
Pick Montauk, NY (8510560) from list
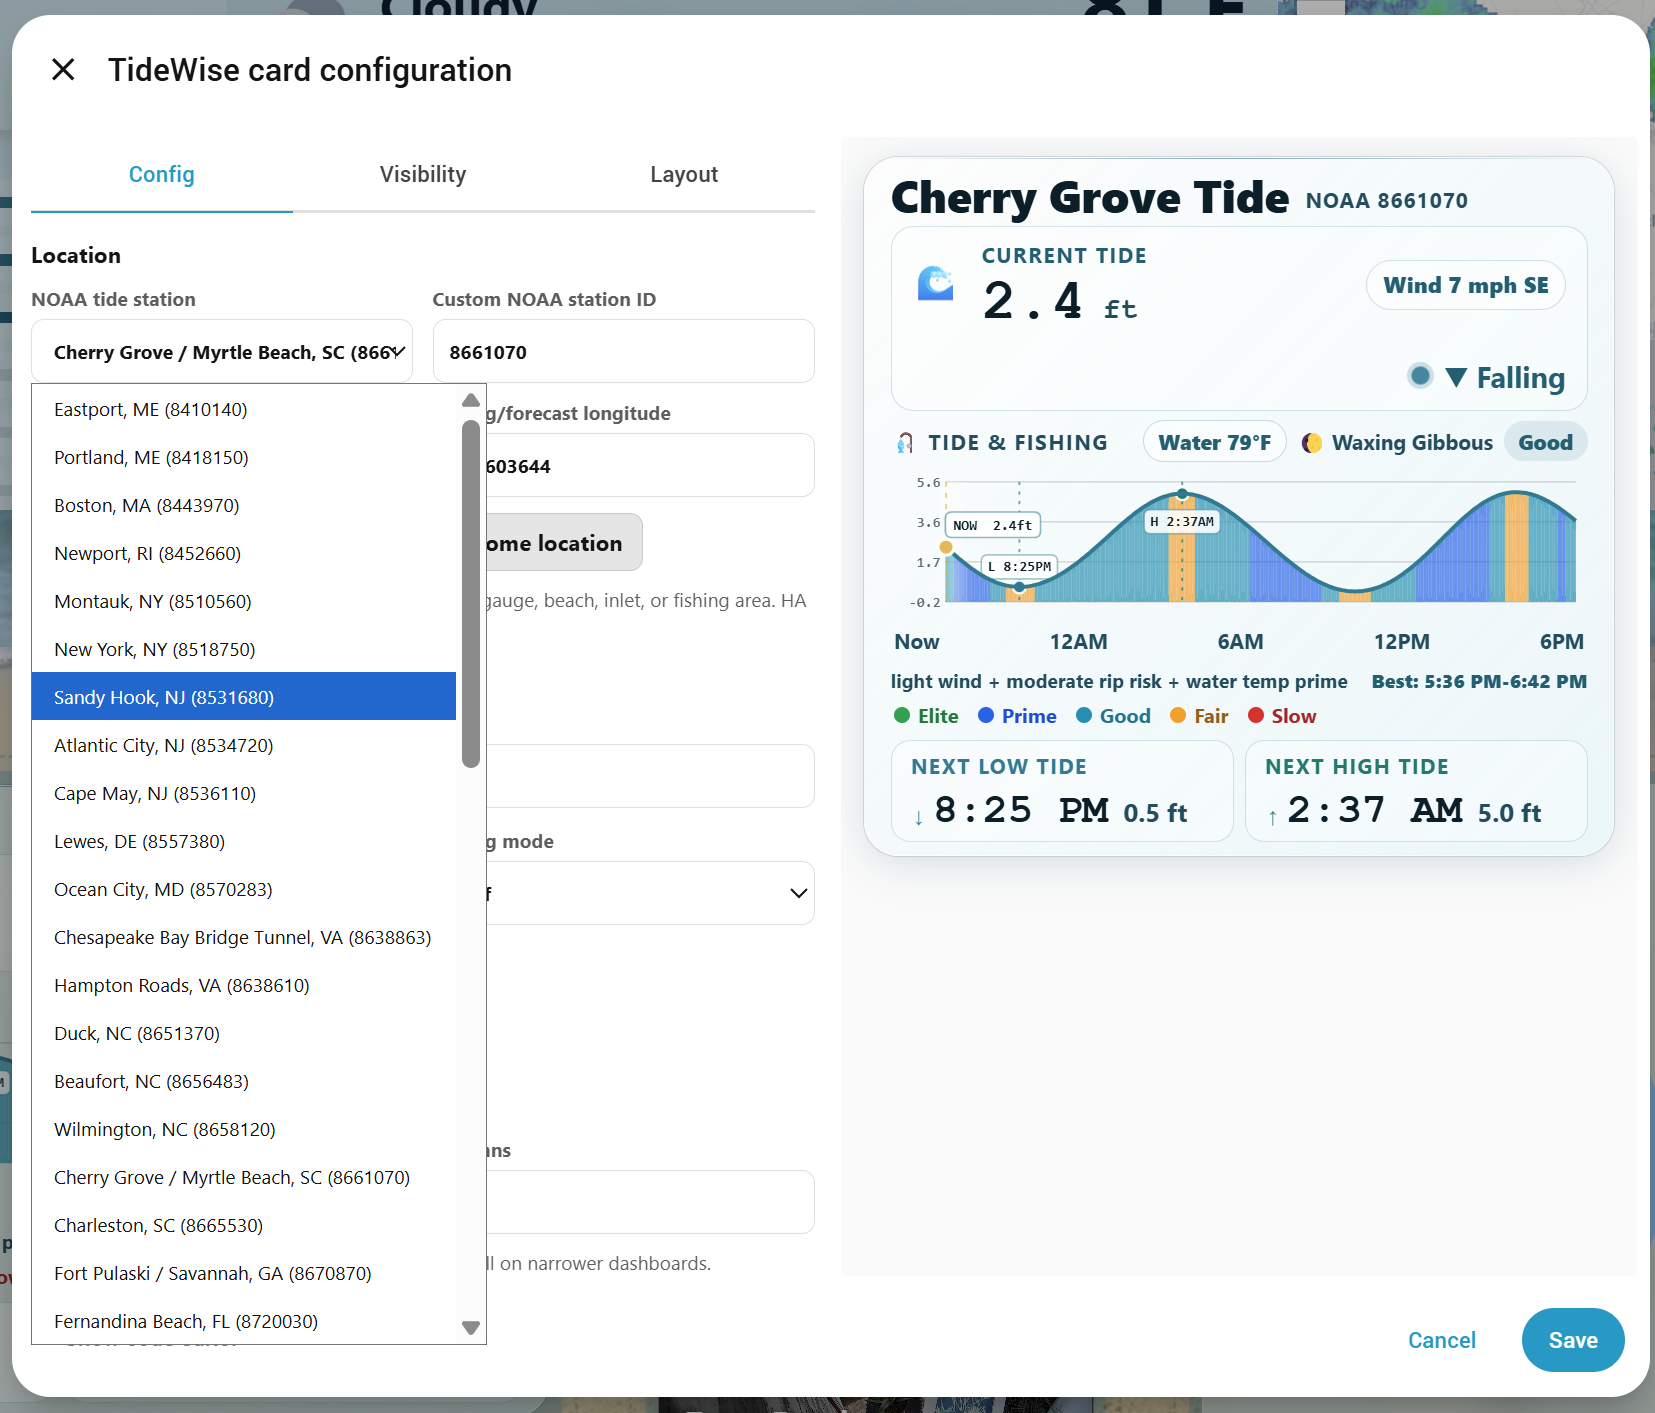(244, 602)
